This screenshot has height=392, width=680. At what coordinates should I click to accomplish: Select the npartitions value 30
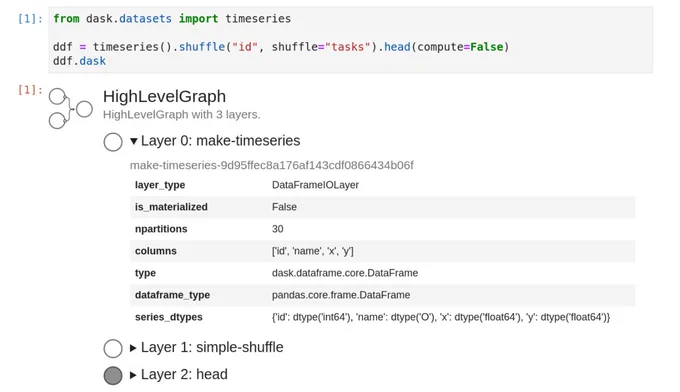(x=278, y=229)
